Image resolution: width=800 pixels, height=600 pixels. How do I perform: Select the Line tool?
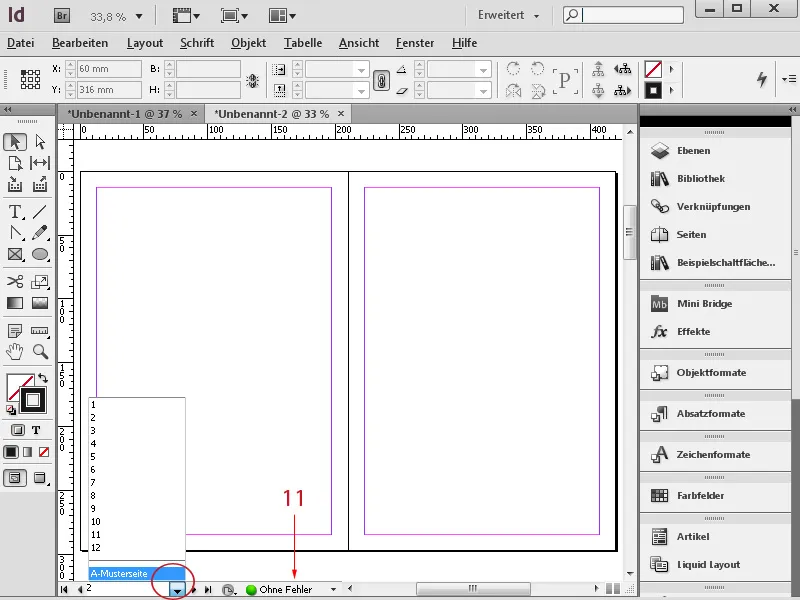tap(40, 211)
